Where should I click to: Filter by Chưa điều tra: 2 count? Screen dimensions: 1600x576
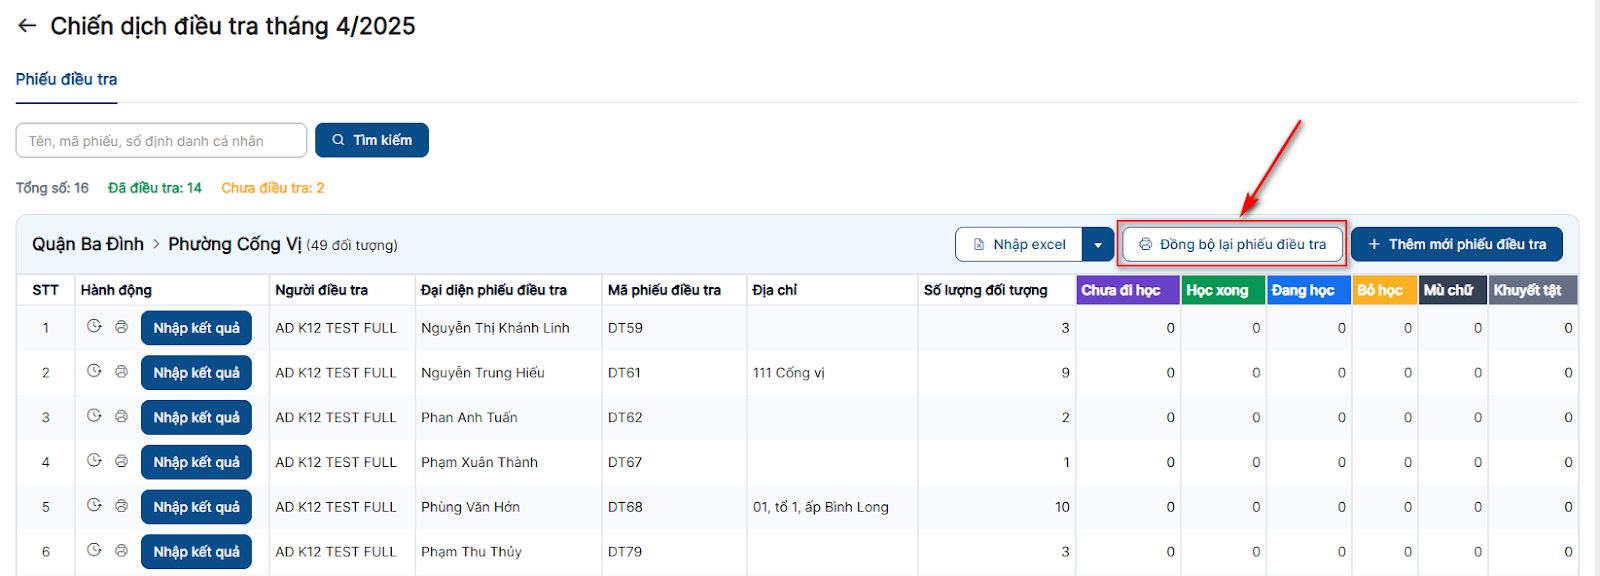[x=272, y=188]
